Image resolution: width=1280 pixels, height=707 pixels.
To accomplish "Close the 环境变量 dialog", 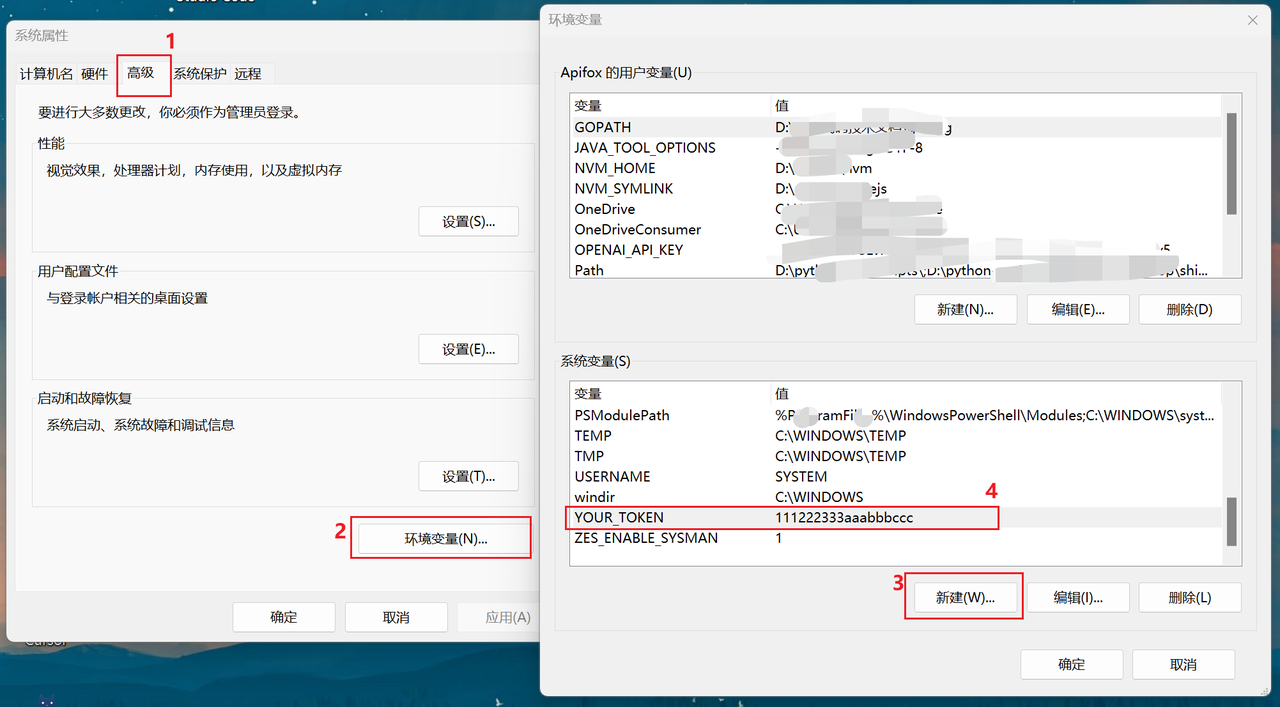I will [x=1252, y=20].
